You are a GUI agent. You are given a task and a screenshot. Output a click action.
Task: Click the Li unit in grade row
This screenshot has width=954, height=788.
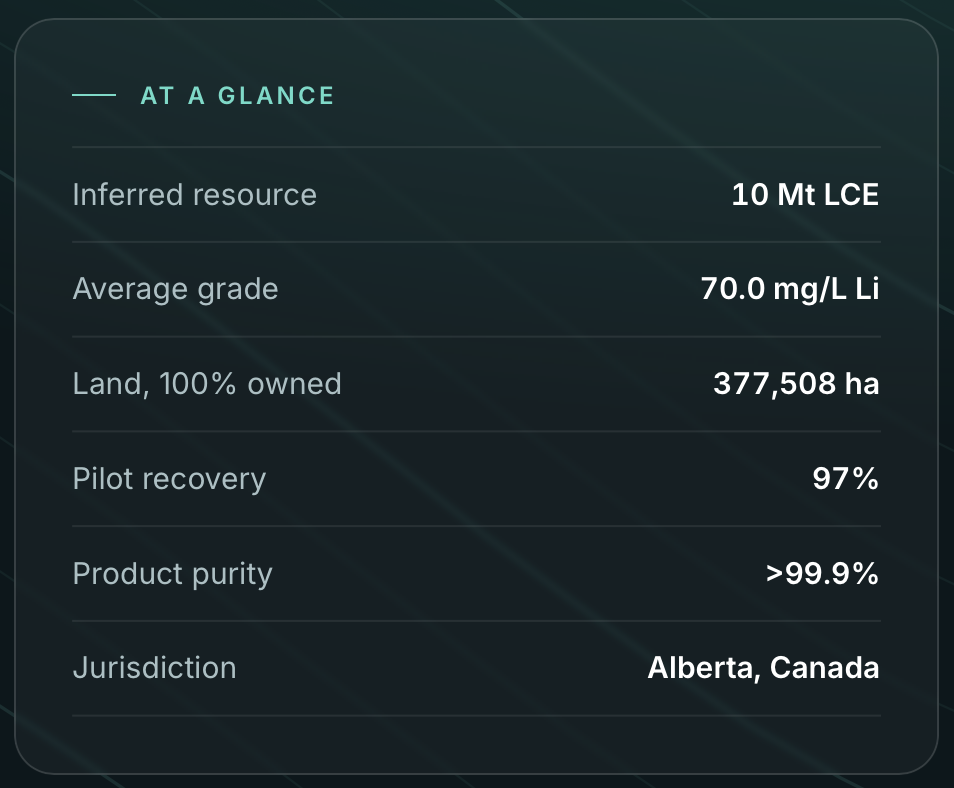867,288
